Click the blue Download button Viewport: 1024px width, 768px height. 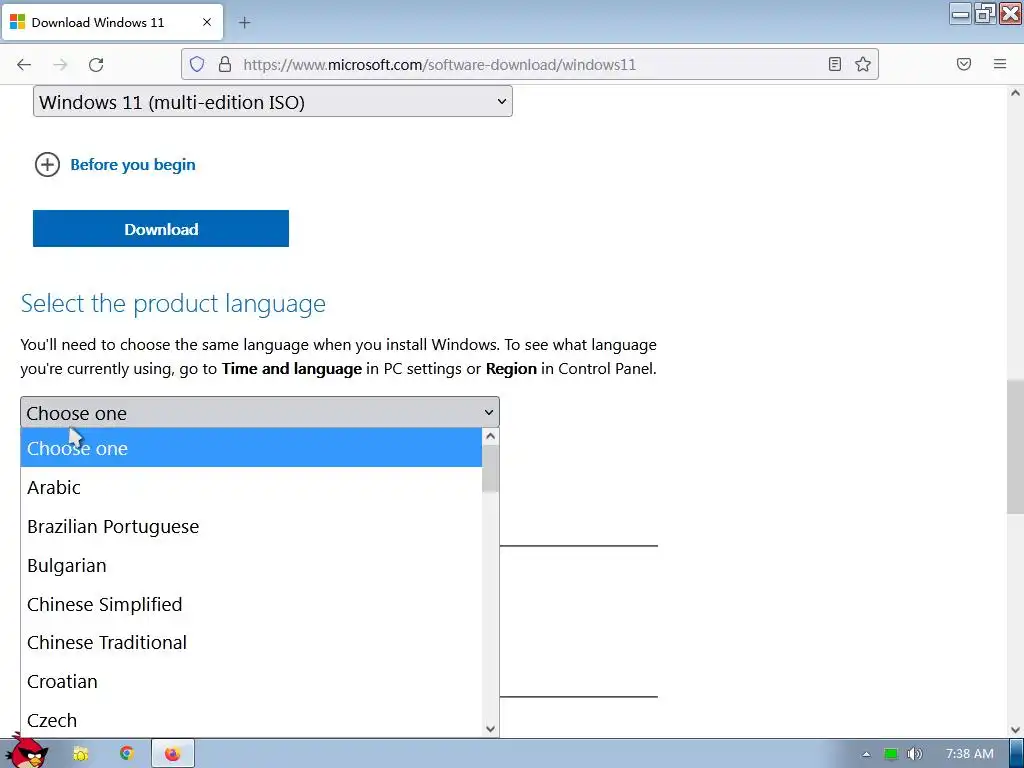[161, 229]
